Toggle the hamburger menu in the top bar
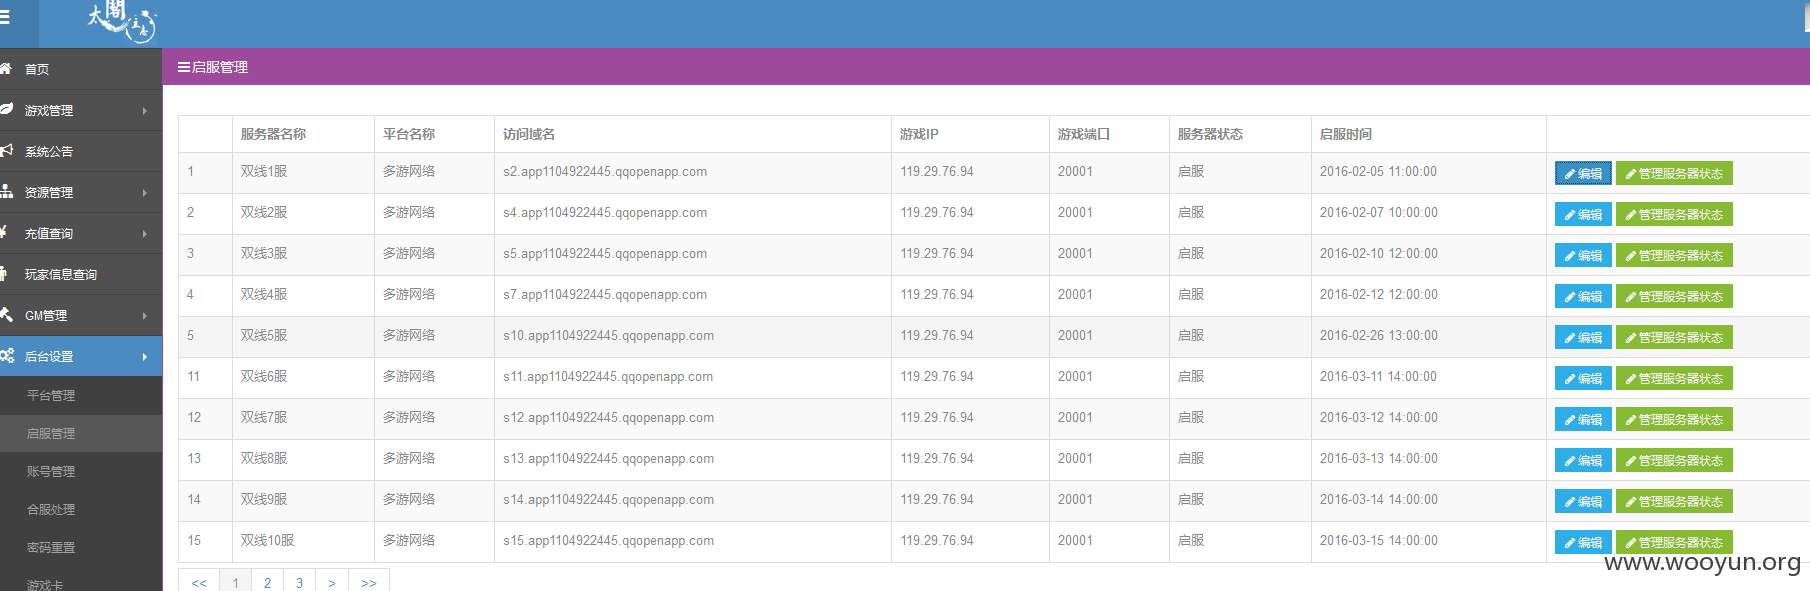This screenshot has height=591, width=1810. click(5, 17)
